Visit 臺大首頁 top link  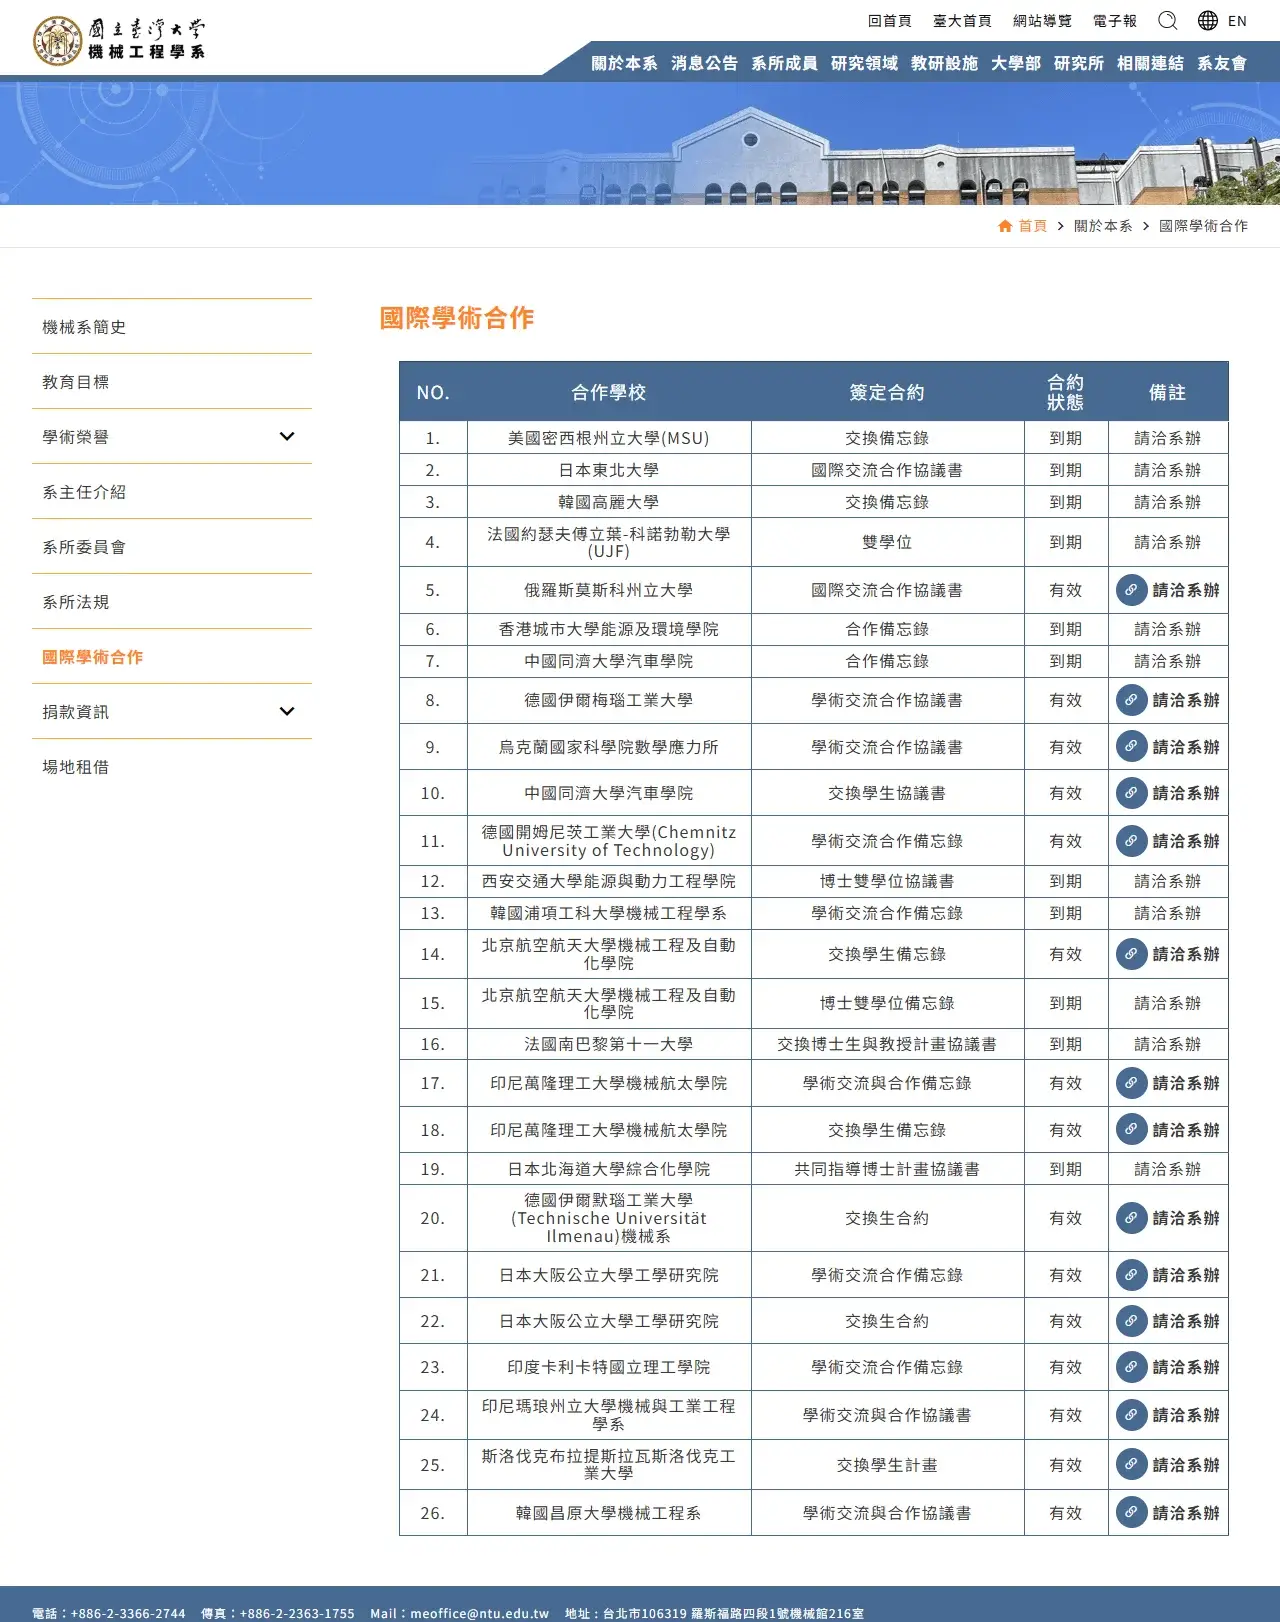[962, 21]
